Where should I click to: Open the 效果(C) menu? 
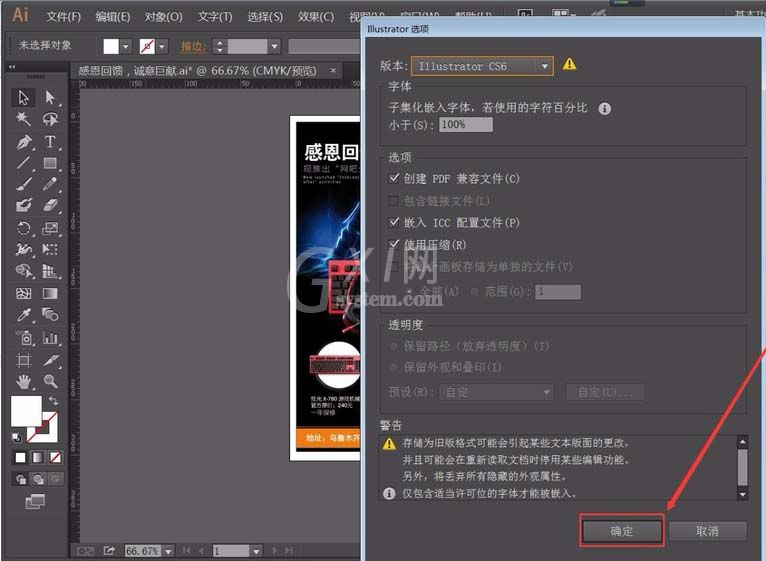(316, 17)
